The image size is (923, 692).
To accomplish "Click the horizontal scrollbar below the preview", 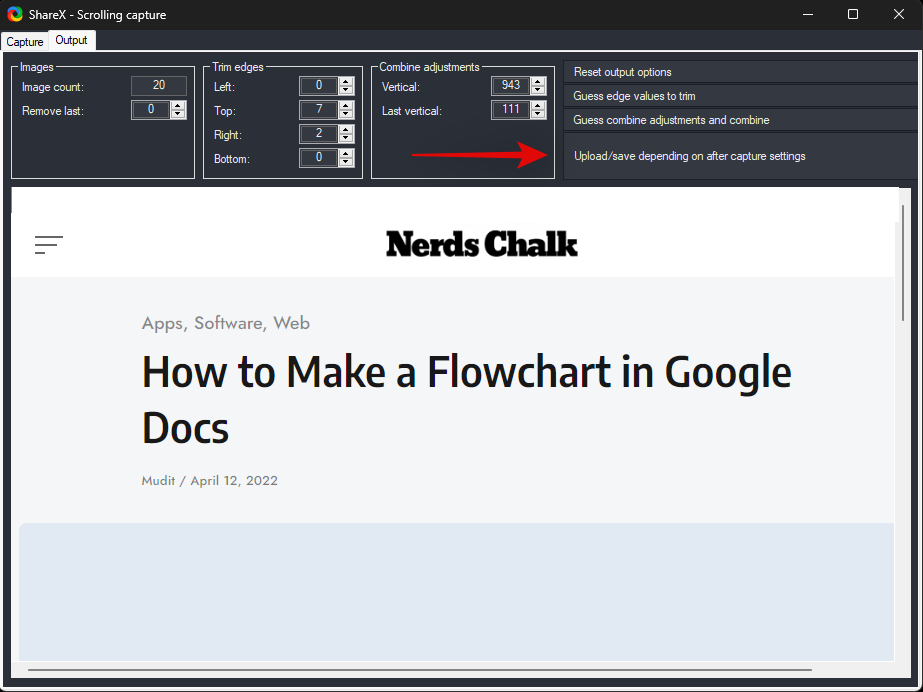I will click(420, 669).
